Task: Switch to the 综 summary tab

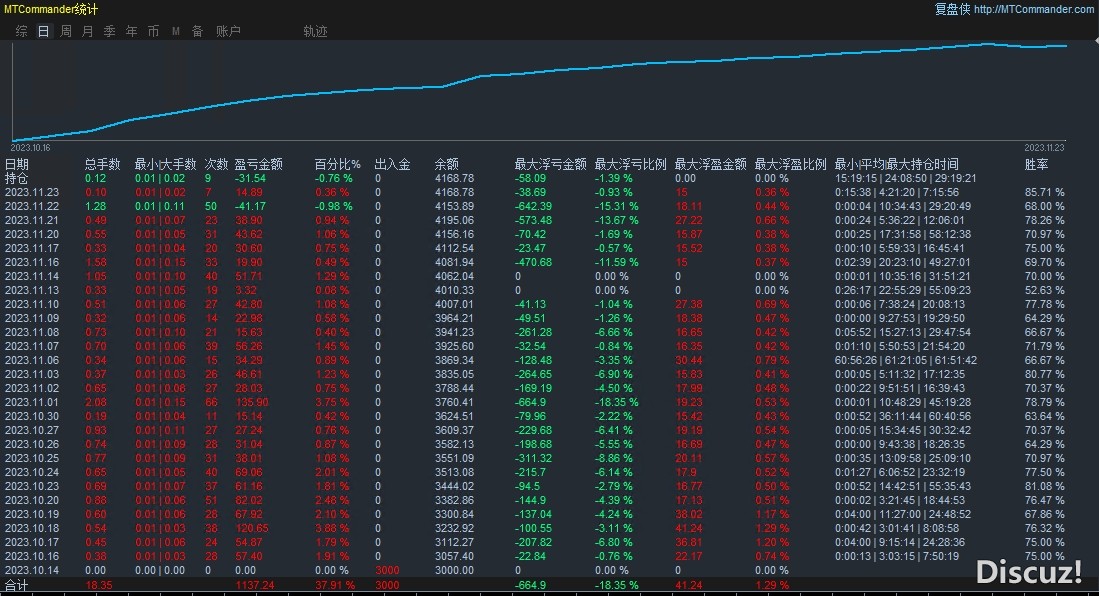Action: [21, 31]
